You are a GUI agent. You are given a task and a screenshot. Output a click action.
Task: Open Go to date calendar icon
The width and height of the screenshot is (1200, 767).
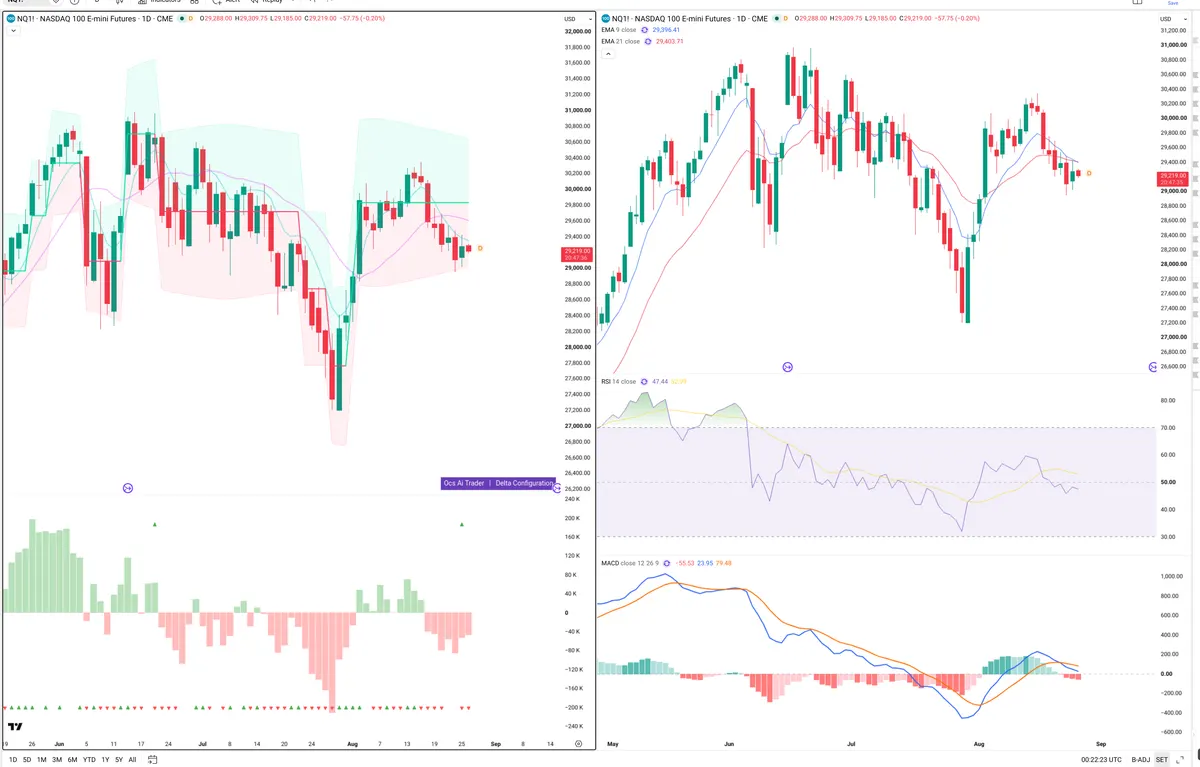click(152, 759)
